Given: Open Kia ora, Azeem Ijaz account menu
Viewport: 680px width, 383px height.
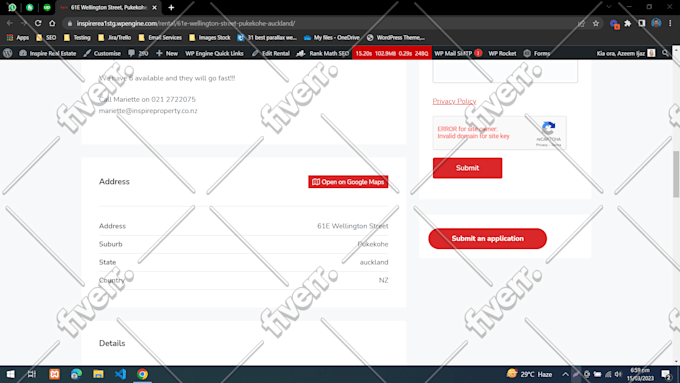Looking at the screenshot, I should point(626,53).
